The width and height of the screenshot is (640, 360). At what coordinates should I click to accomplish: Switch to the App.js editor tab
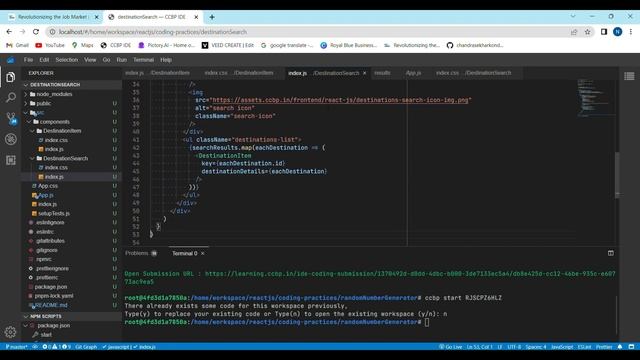coord(413,73)
